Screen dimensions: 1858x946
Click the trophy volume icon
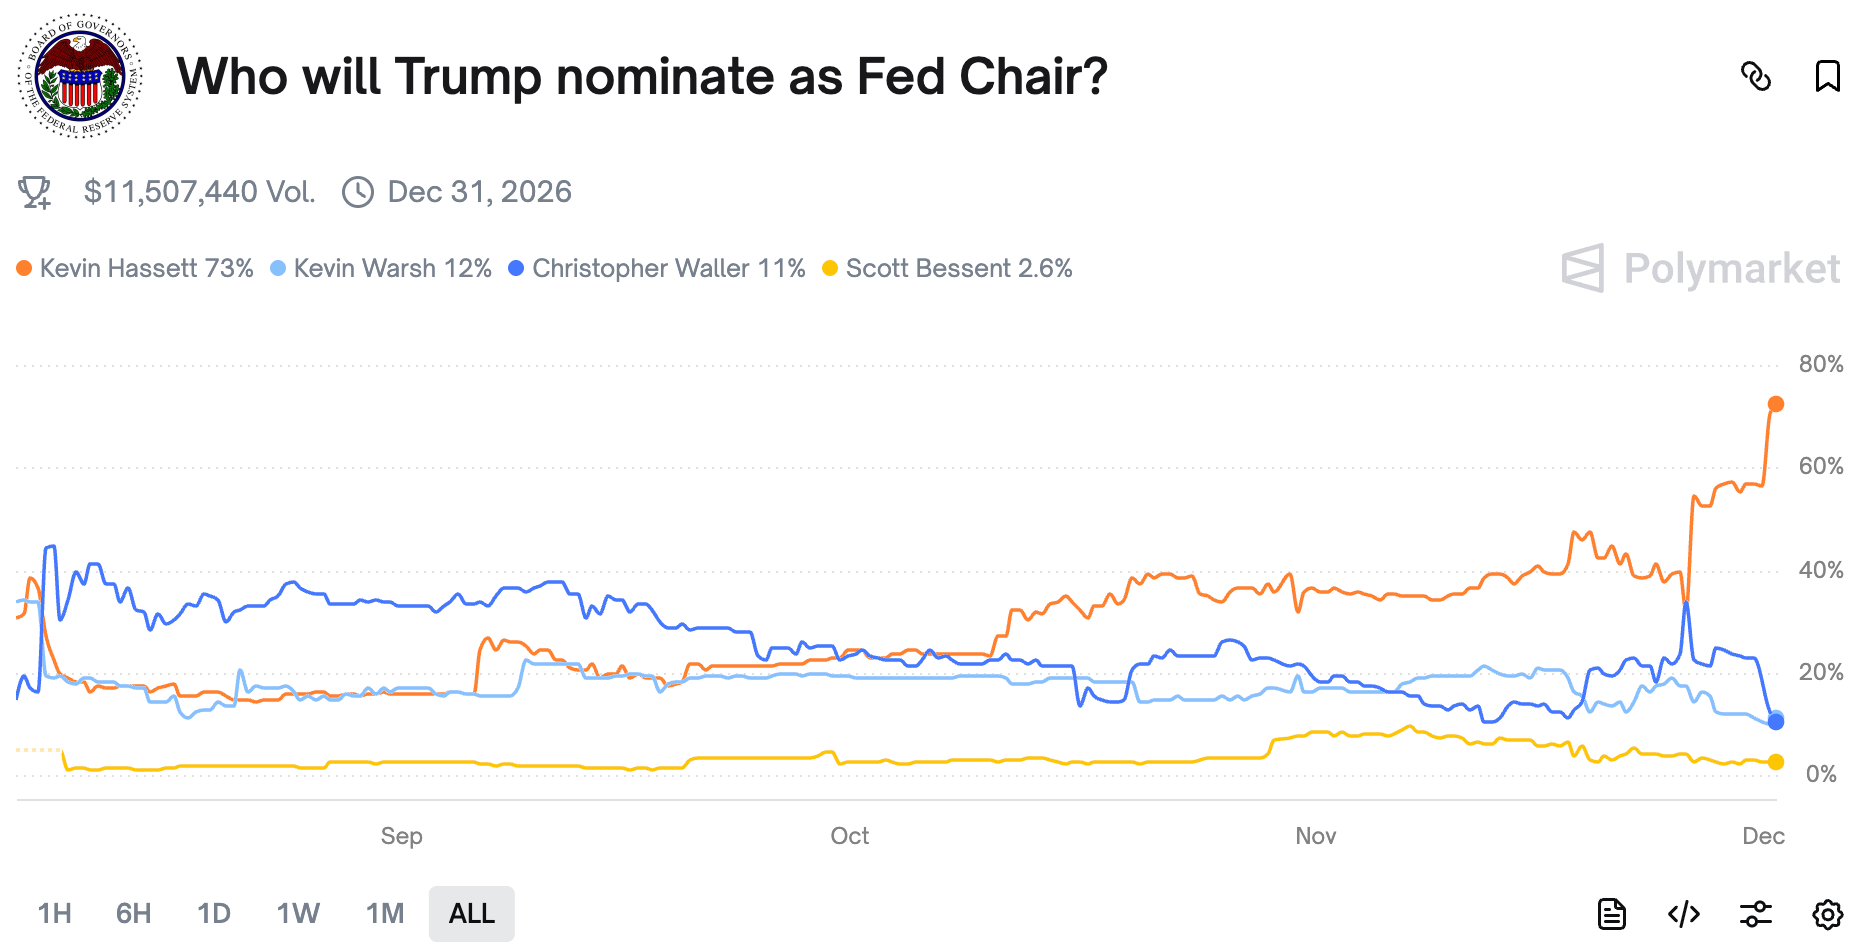coord(35,192)
